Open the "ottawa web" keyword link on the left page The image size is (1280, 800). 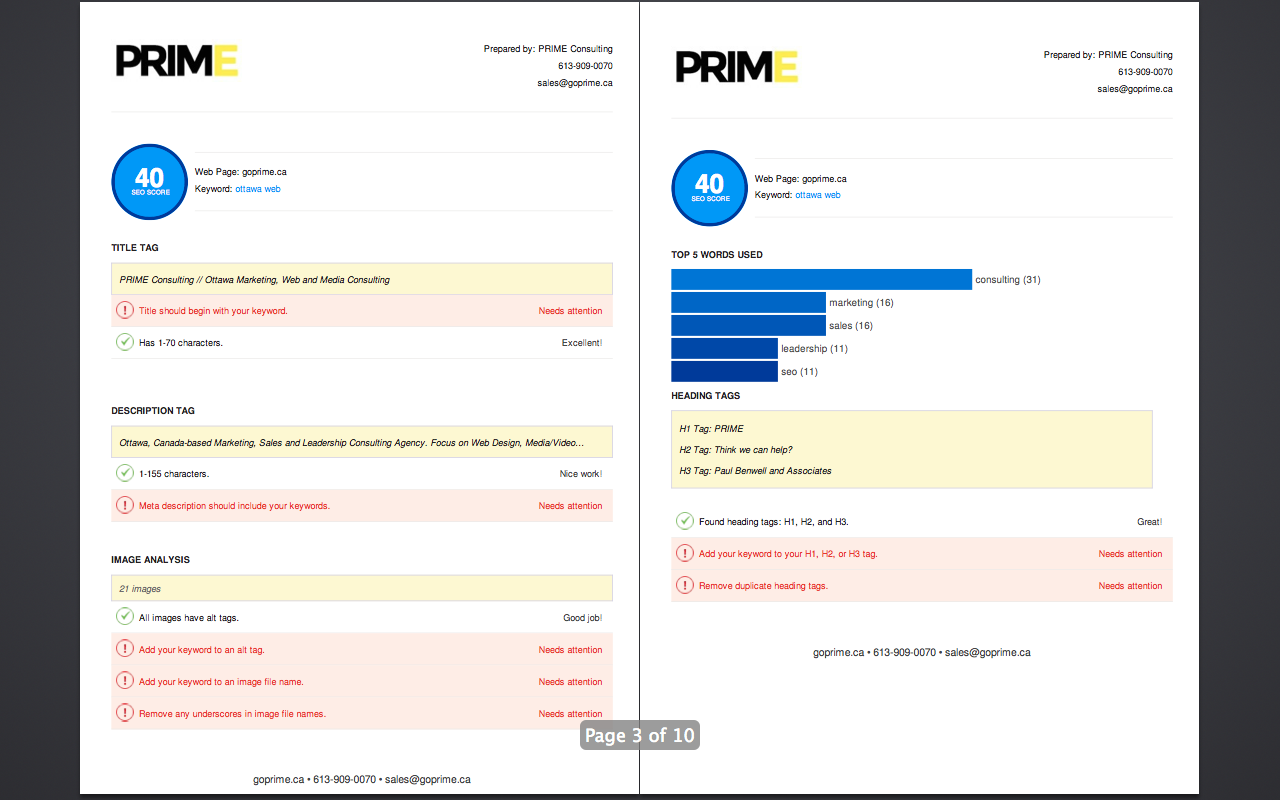click(x=258, y=188)
